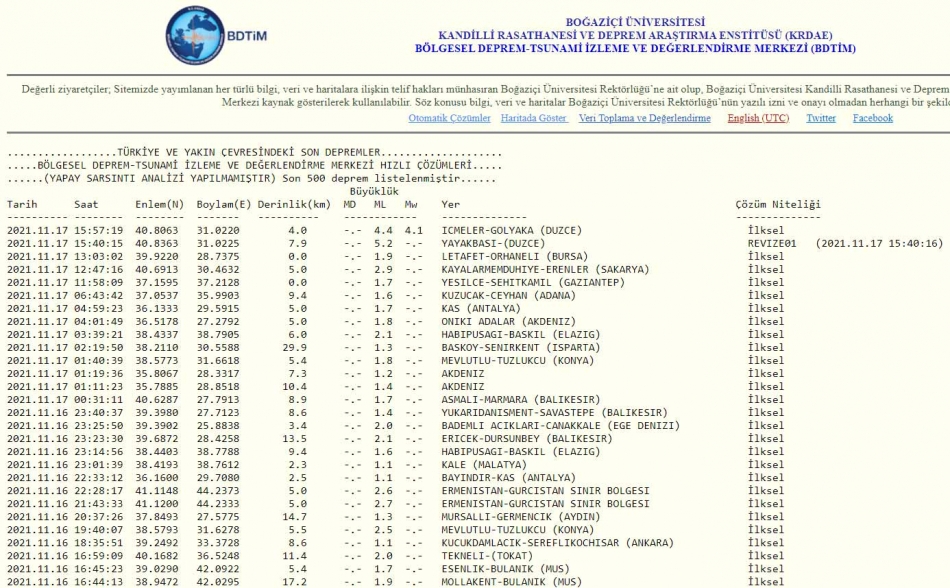Screen dimensions: 950x588
Task: Select the KAS (ANTALYA) location
Action: point(481,309)
